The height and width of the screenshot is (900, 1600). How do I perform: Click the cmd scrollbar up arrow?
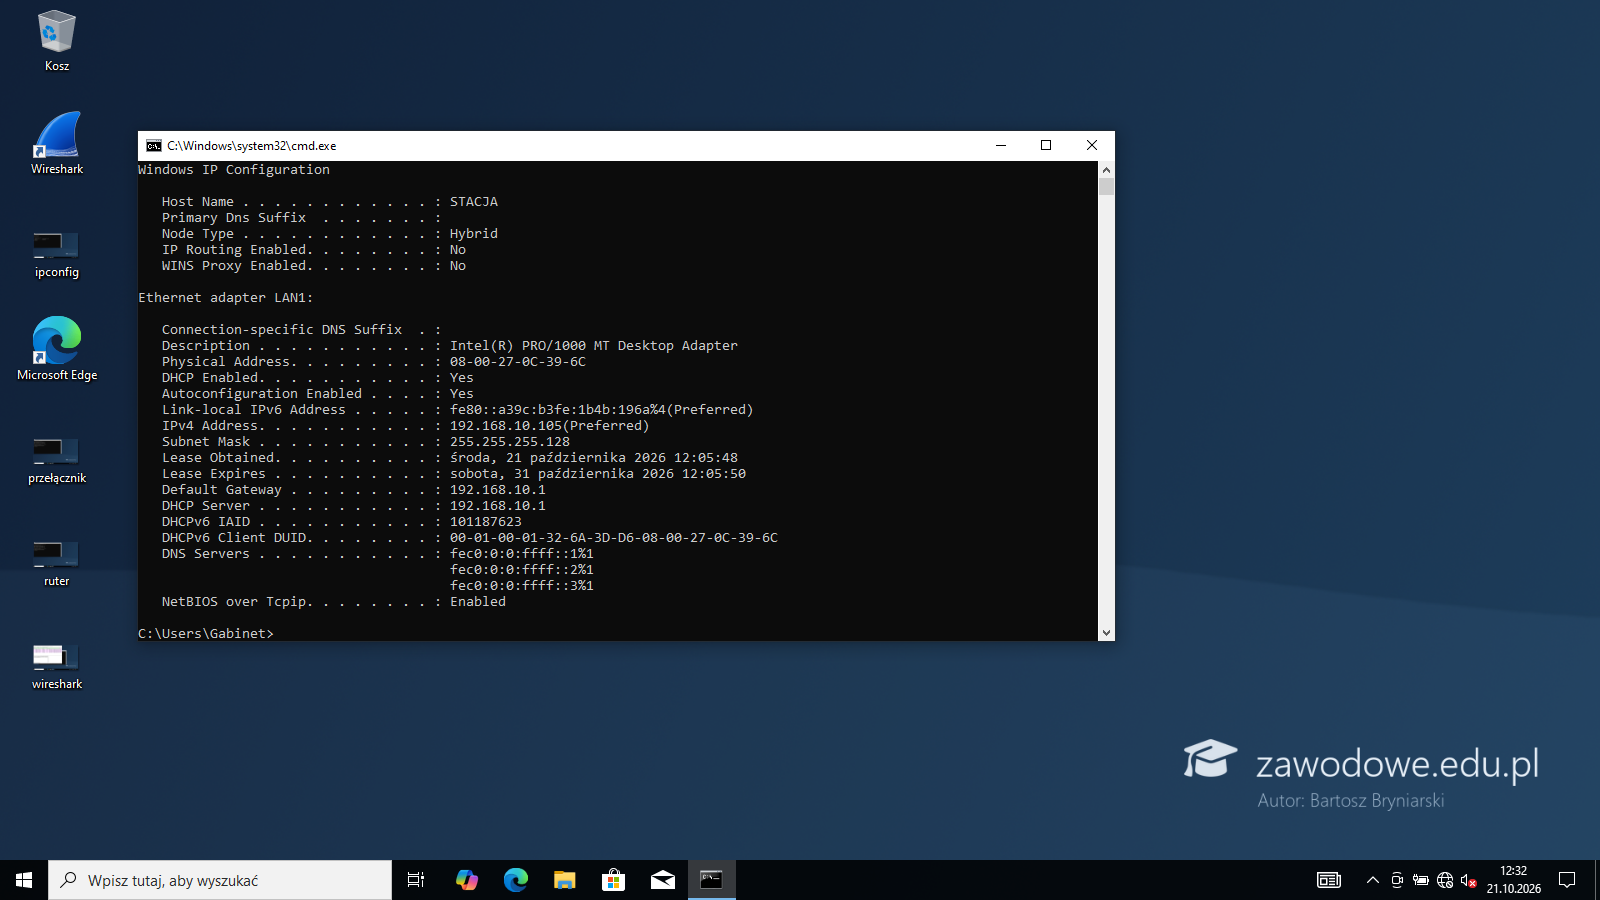pyautogui.click(x=1106, y=170)
